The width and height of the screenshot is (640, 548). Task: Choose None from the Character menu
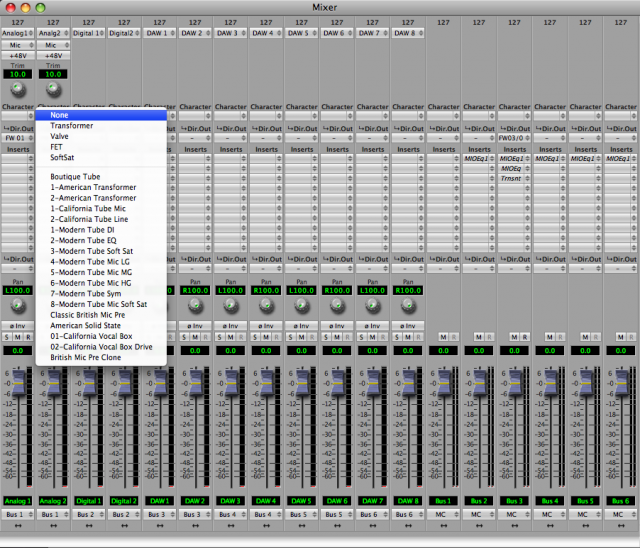(x=101, y=115)
